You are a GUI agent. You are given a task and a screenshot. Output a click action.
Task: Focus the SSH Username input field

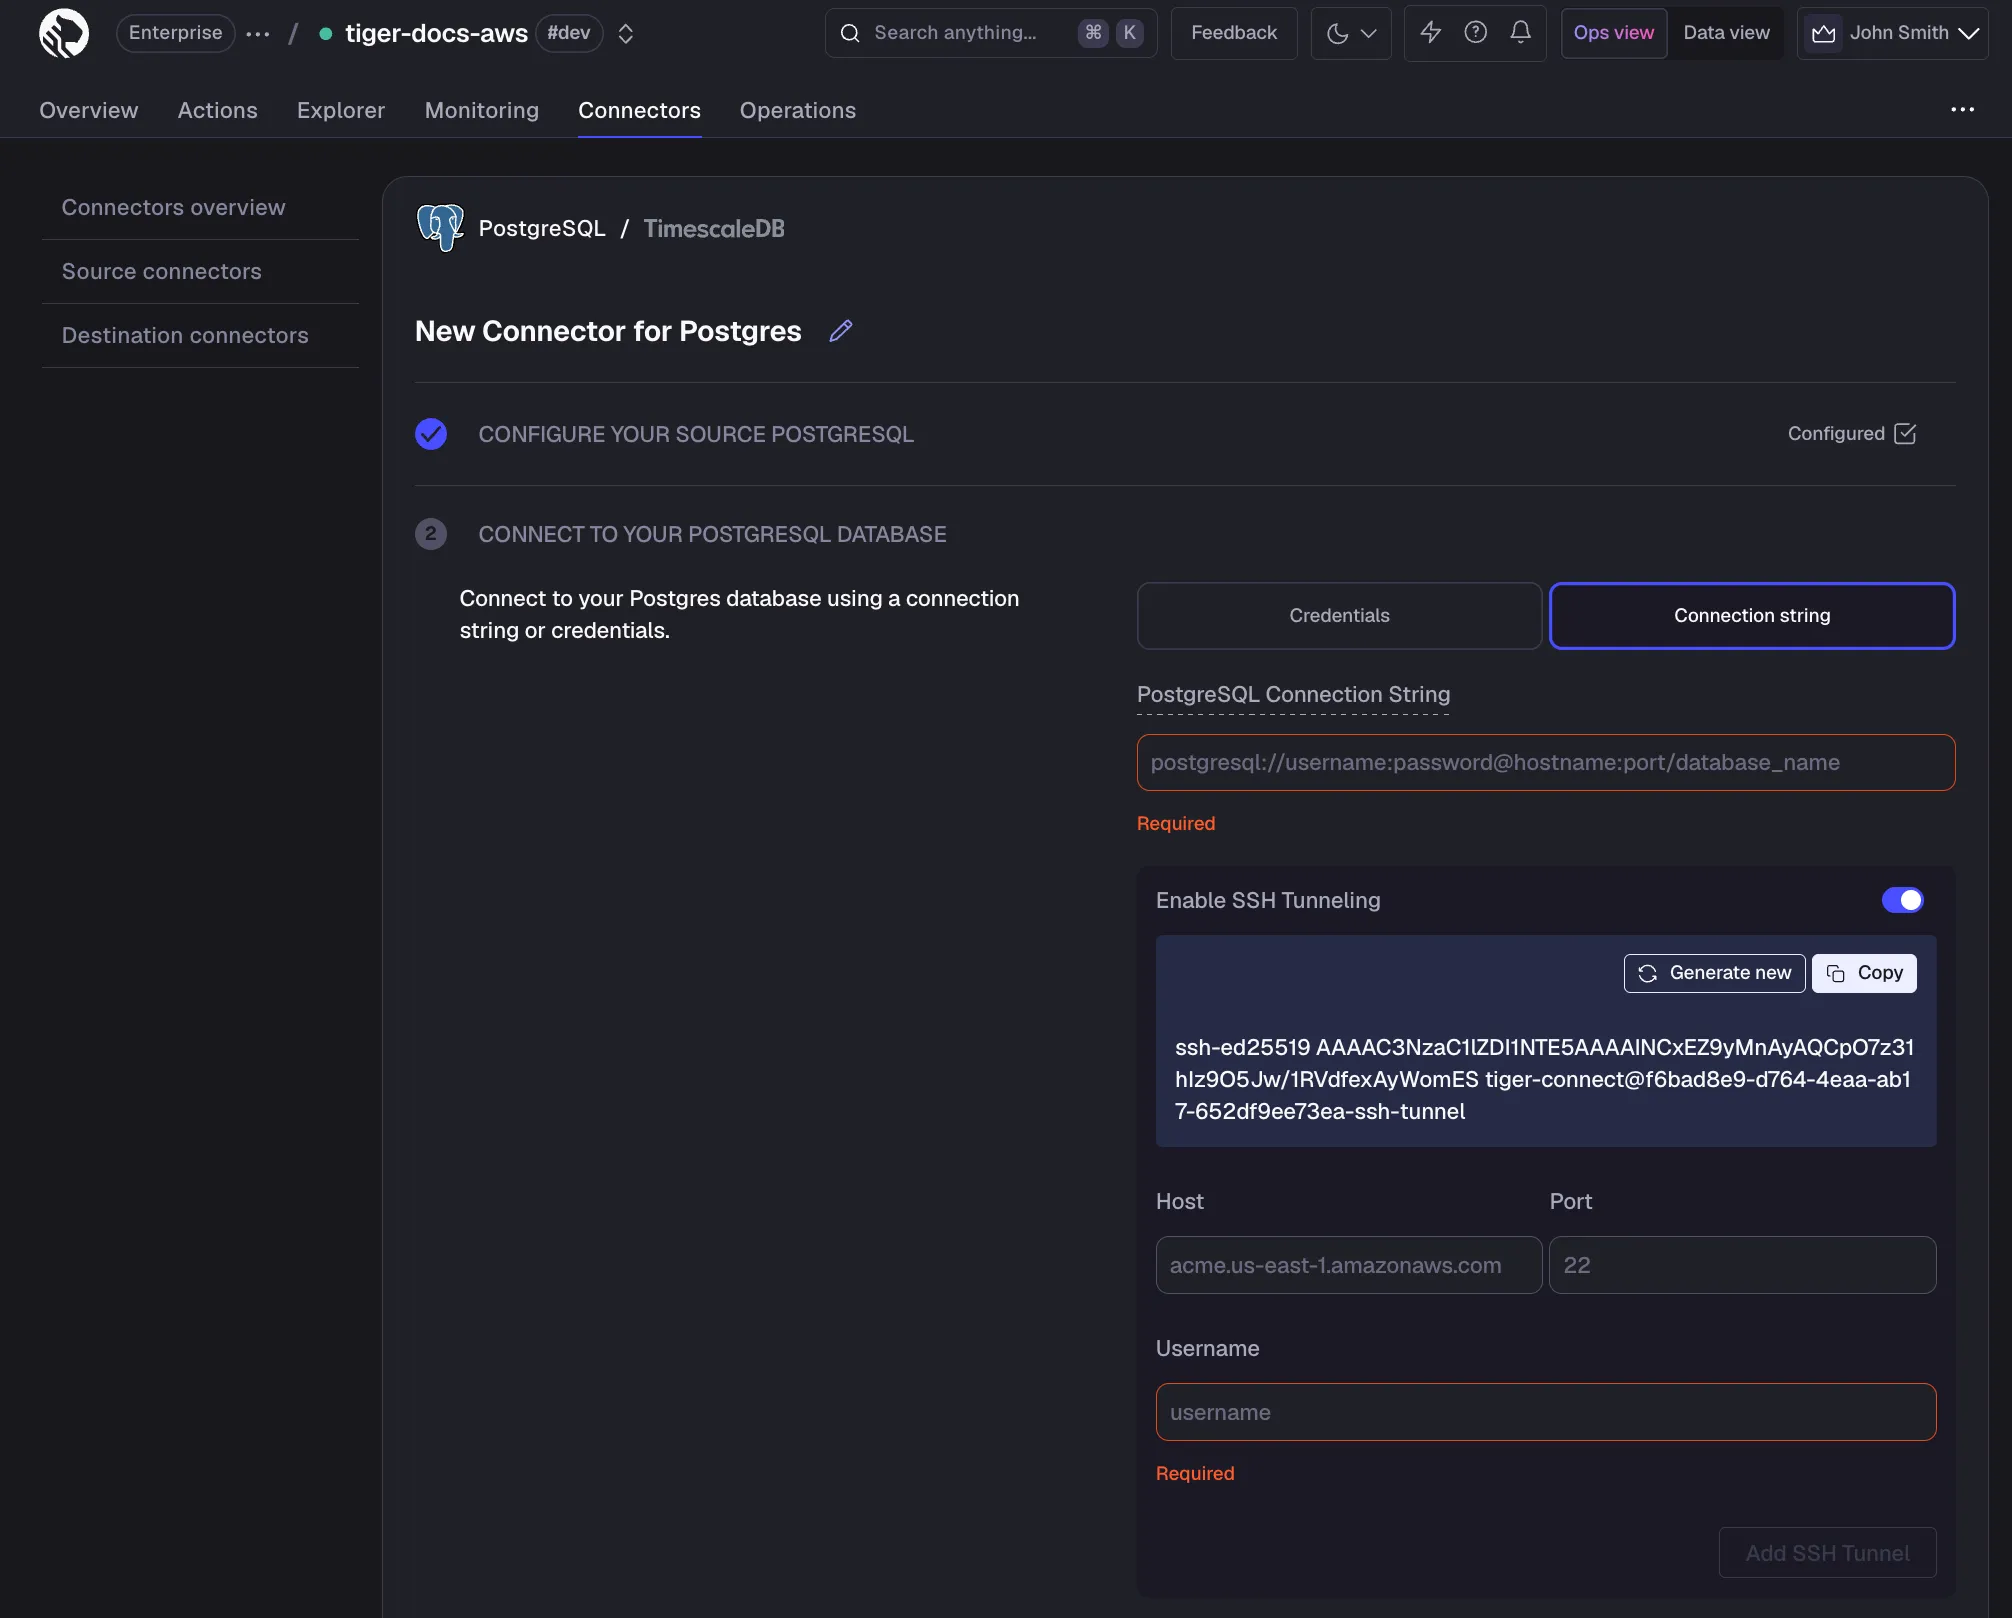(x=1546, y=1412)
